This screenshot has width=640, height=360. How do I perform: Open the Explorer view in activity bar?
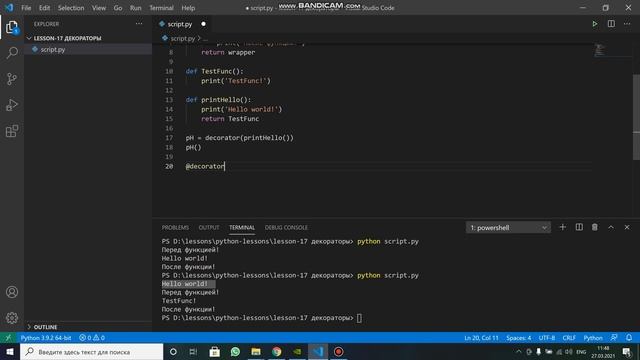(x=12, y=27)
